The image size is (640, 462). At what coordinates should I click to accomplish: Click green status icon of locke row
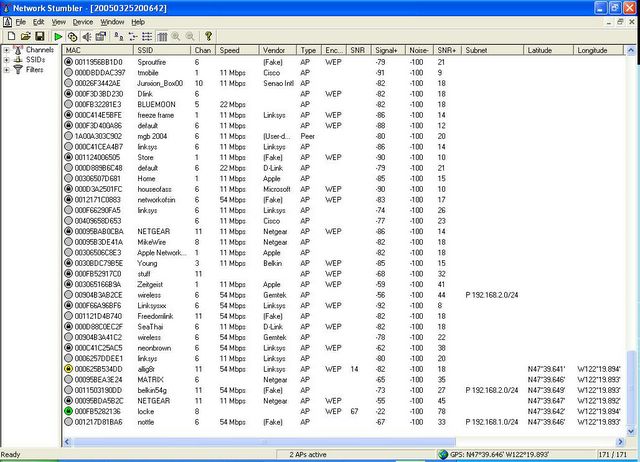click(69, 411)
